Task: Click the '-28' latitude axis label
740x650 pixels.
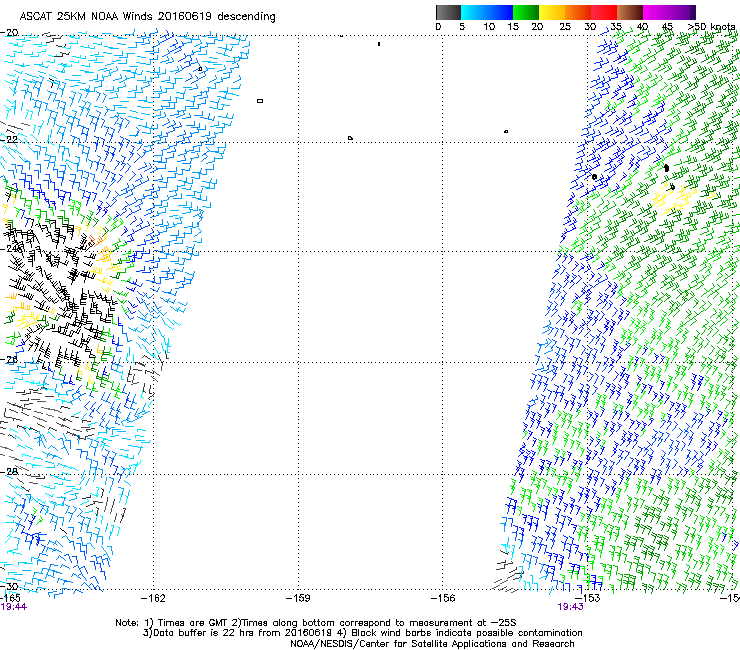Action: coord(9,472)
